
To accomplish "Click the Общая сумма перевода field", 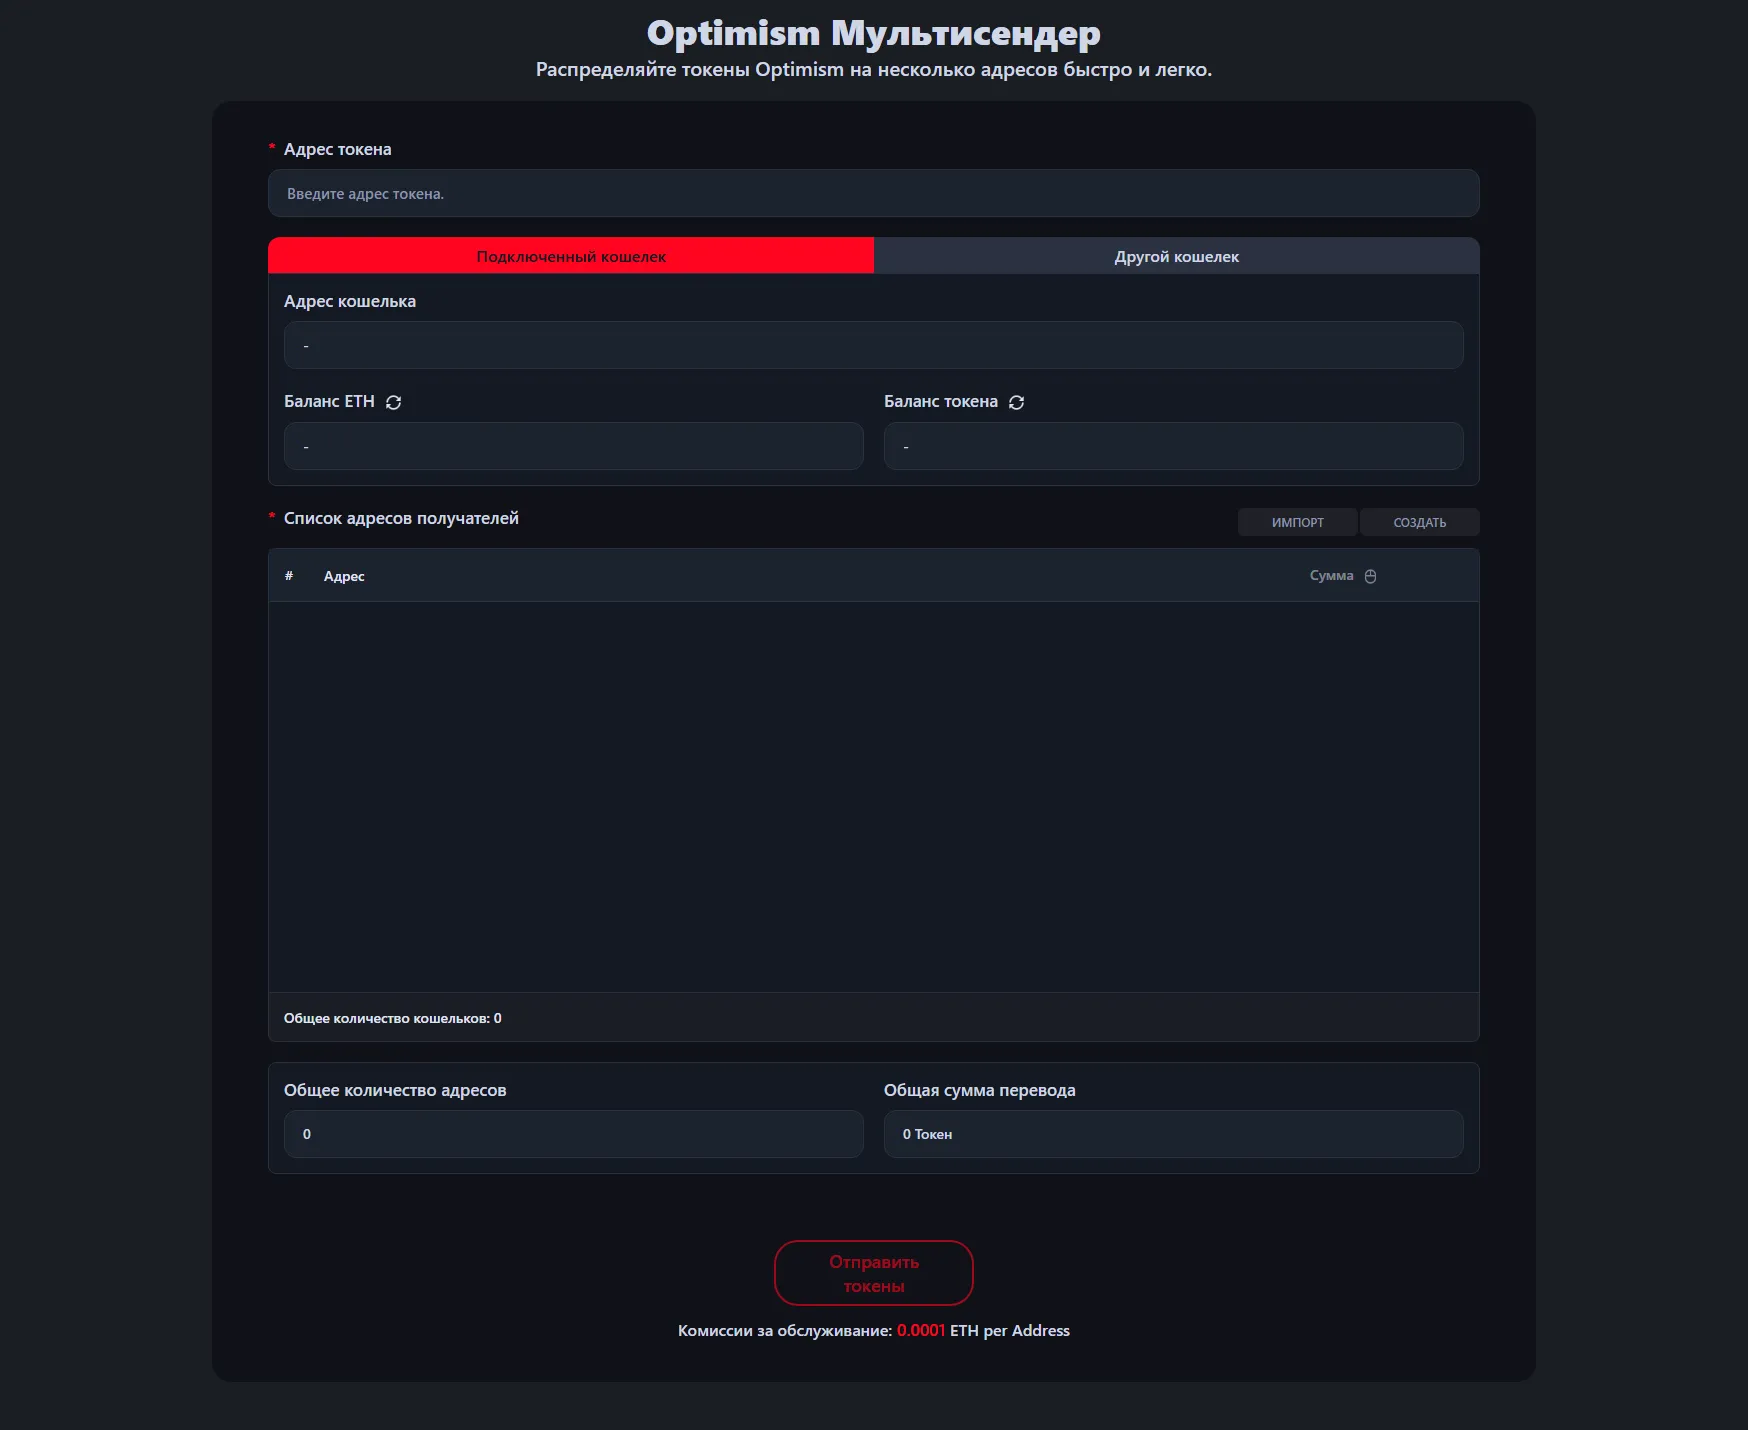I will click(1173, 1134).
